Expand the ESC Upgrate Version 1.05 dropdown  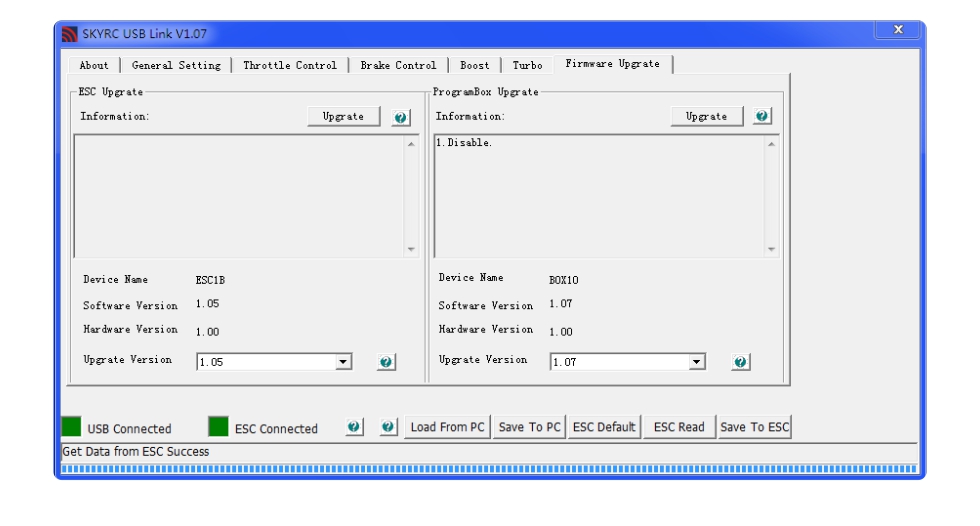pos(343,362)
